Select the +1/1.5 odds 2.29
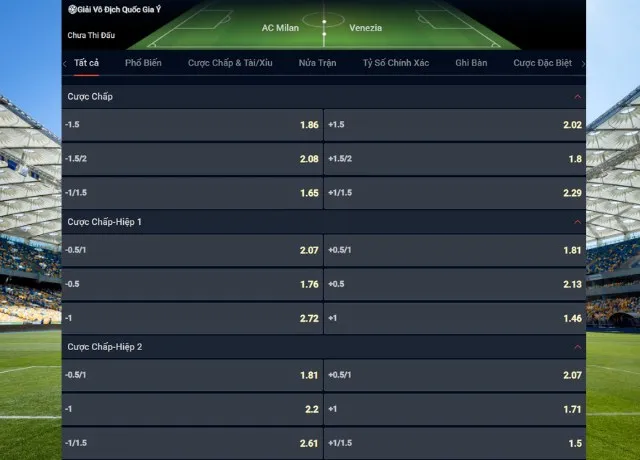The width and height of the screenshot is (640, 460). pos(454,193)
